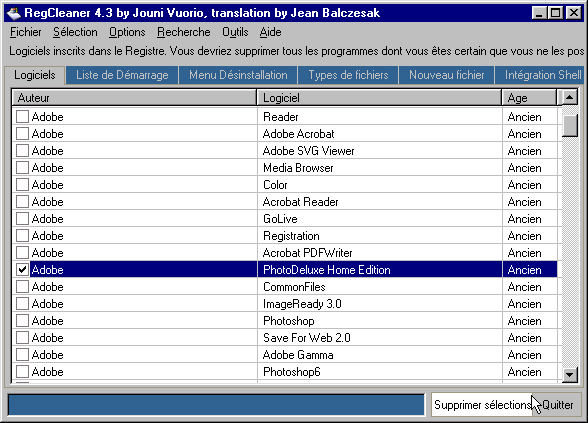Click the Photoshop6 entry text
Image resolution: width=588 pixels, height=423 pixels.
(292, 372)
